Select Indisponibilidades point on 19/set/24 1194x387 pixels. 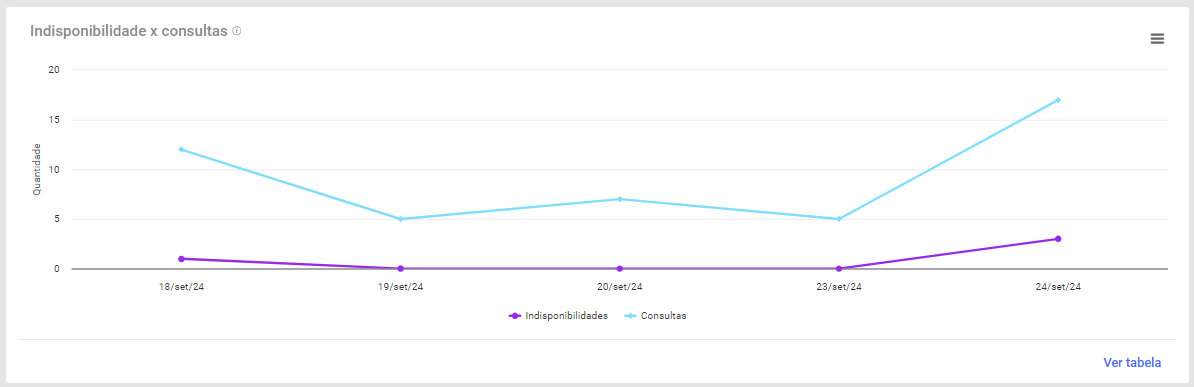point(401,269)
